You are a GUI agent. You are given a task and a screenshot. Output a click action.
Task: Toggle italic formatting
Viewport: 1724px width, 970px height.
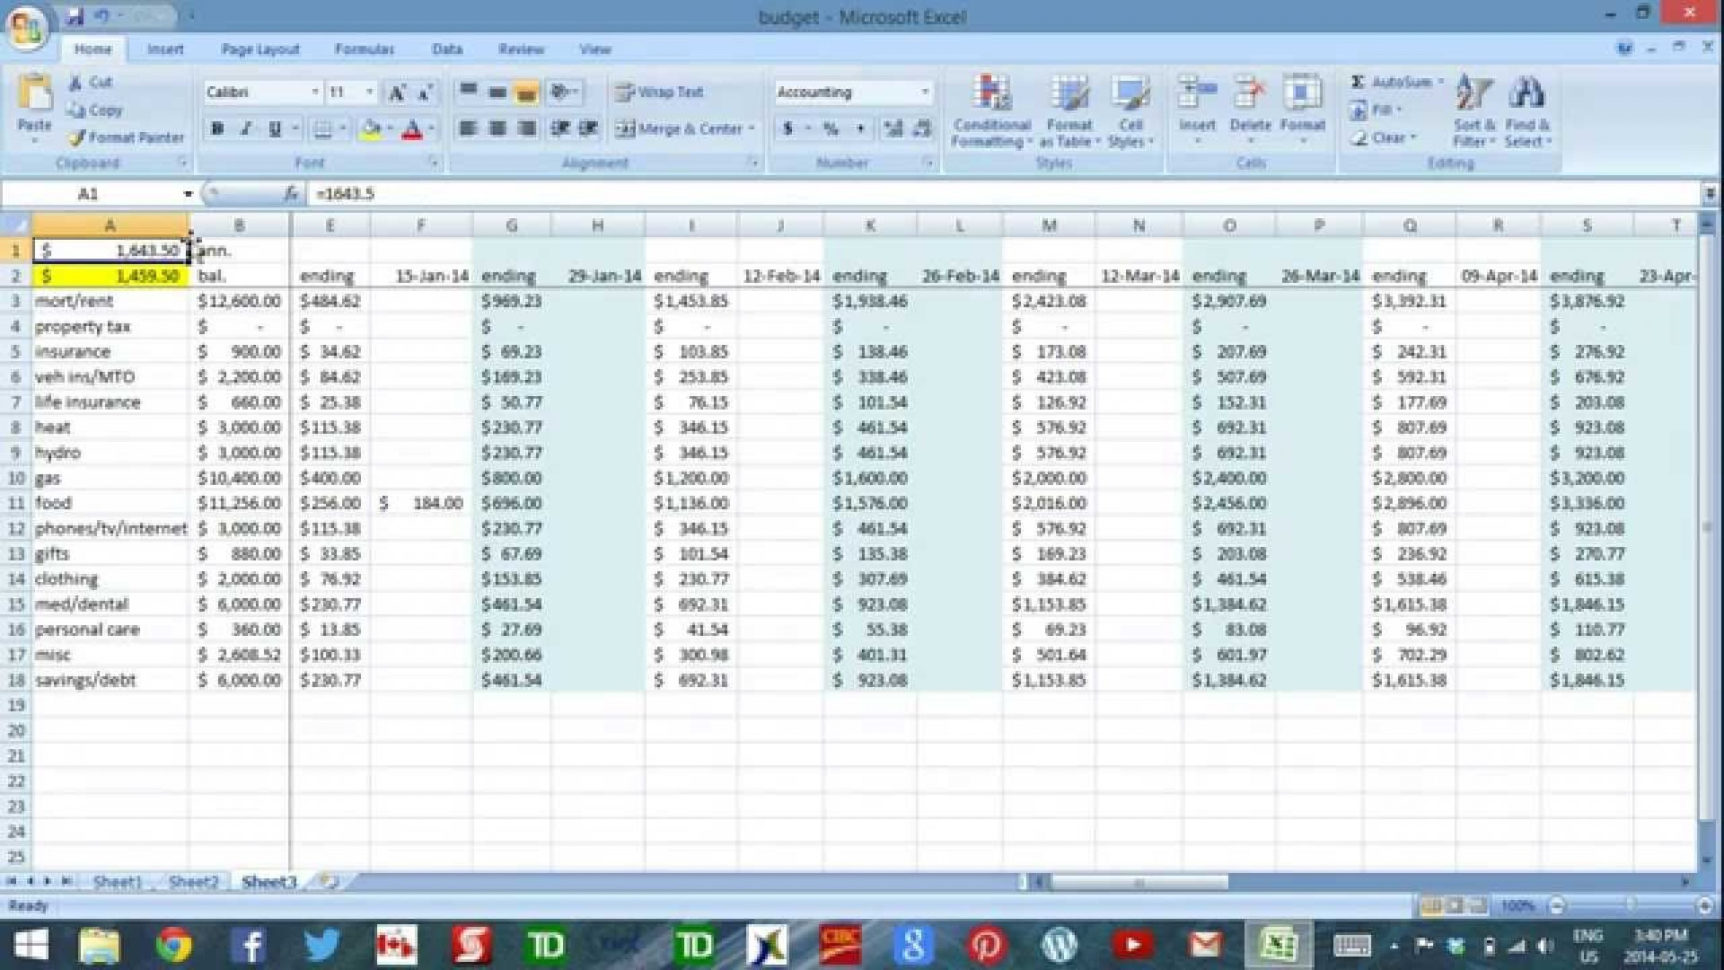coord(245,128)
